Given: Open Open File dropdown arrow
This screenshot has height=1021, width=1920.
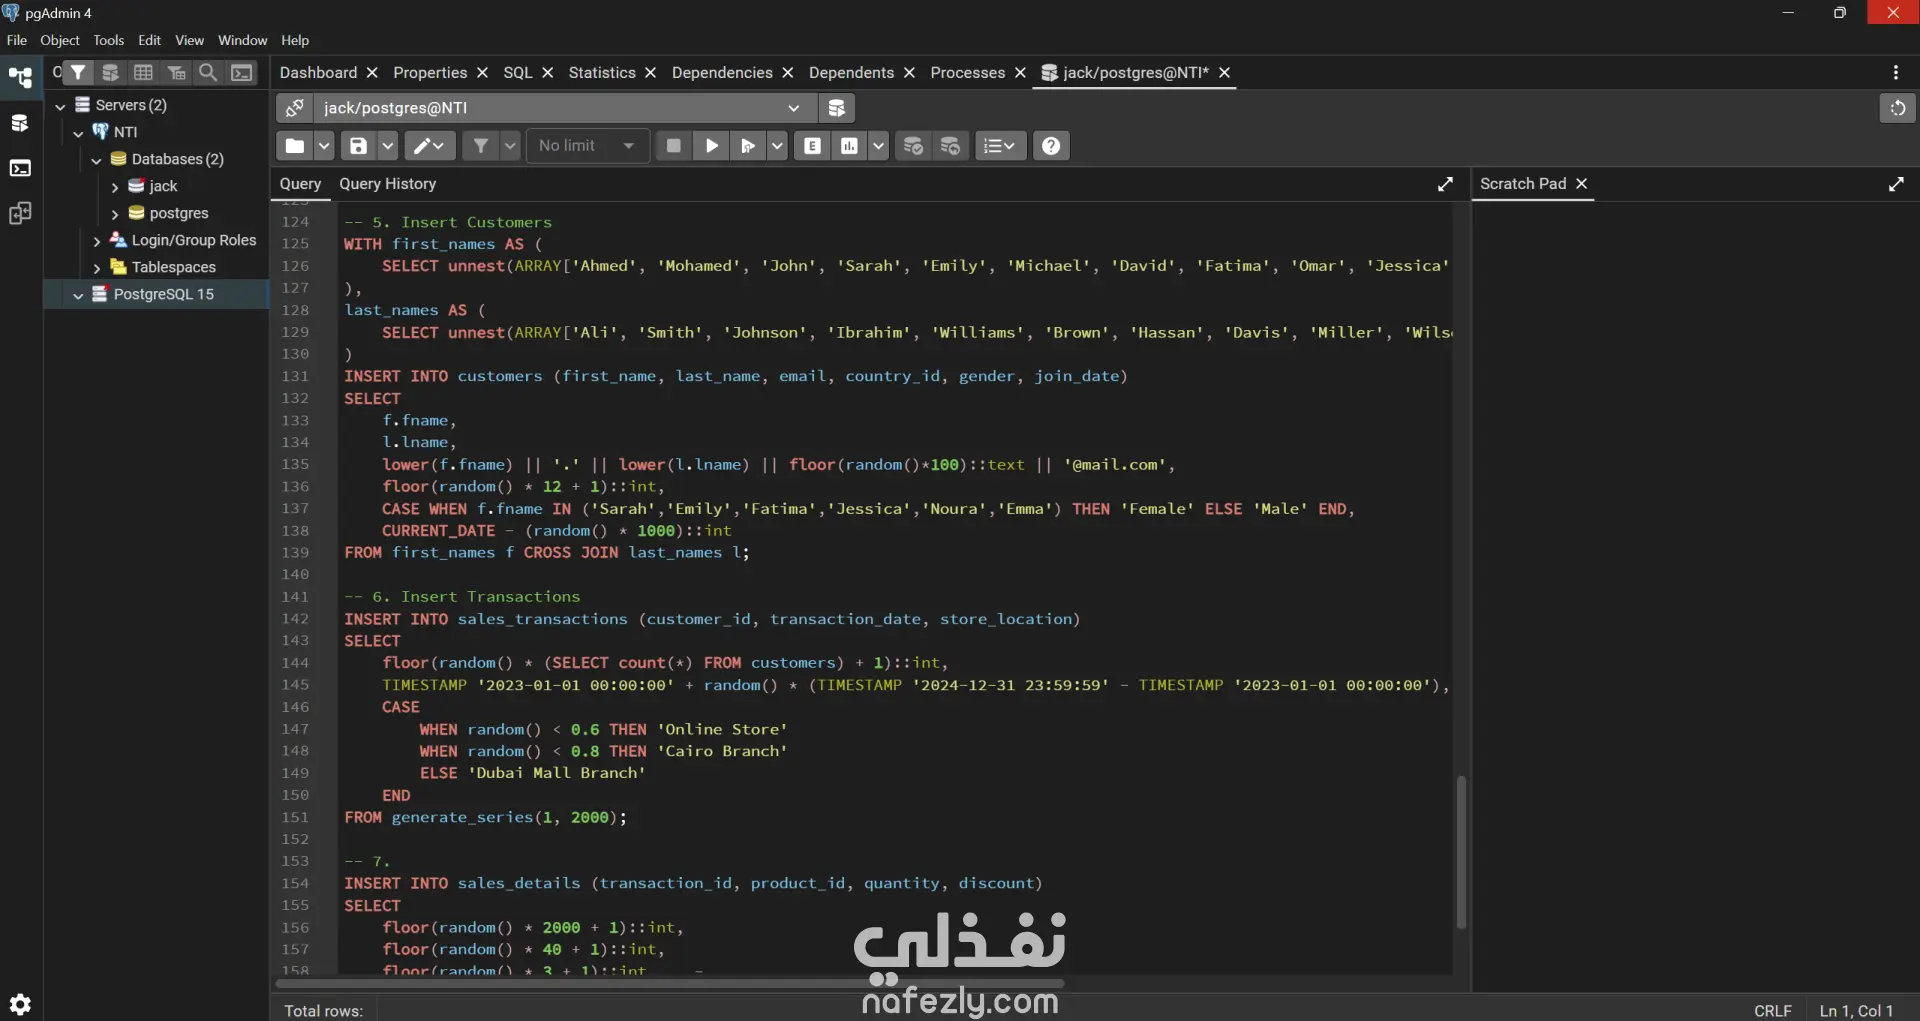Looking at the screenshot, I should point(324,146).
